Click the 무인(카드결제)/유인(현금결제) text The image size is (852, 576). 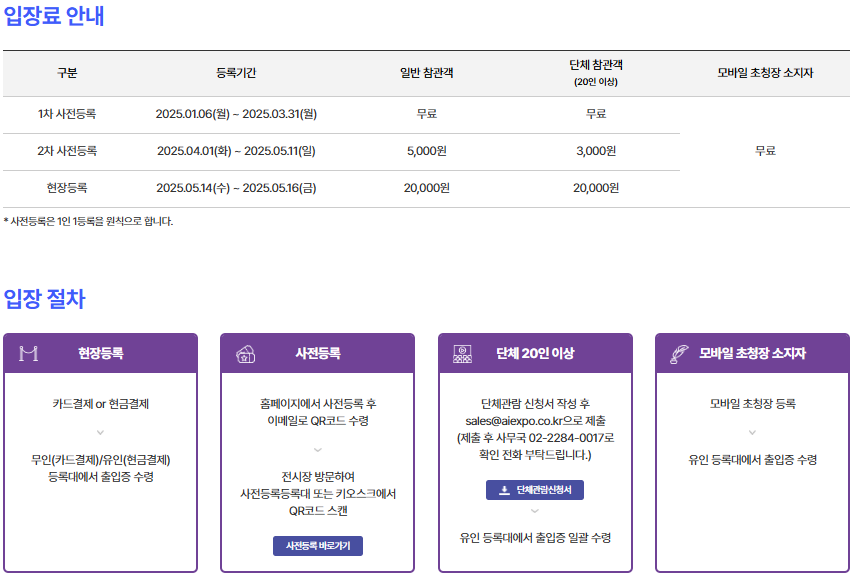click(x=101, y=460)
